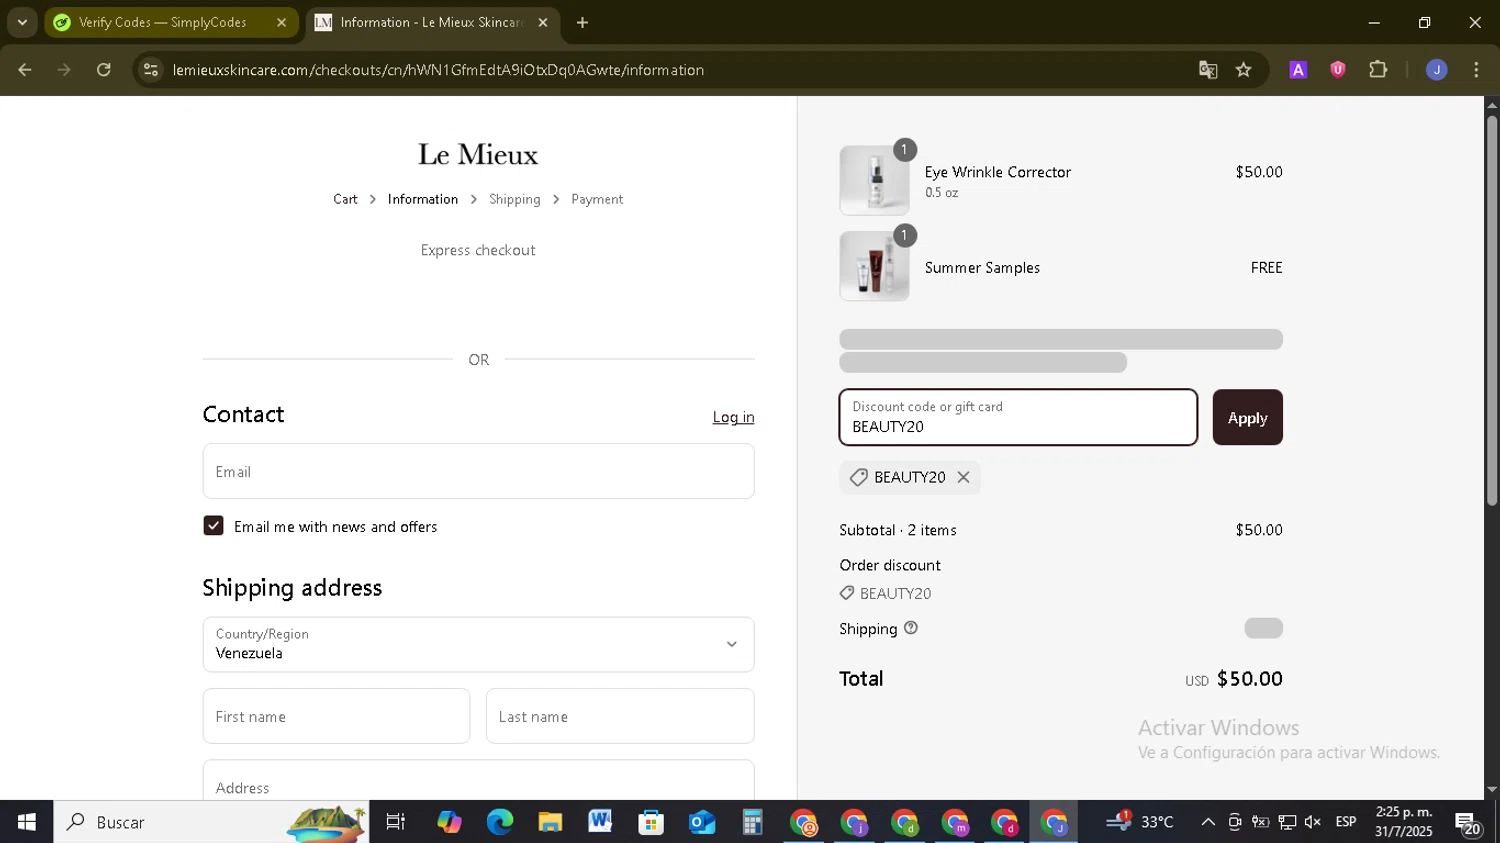Launch Copilot from the taskbar
1500x843 pixels.
[449, 822]
